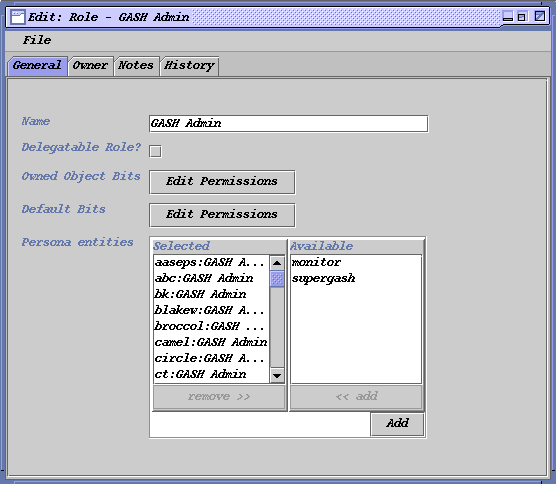Viewport: 557px width, 484px height.
Task: Select aaseps:GASH A... in Selected list
Action: pos(211,263)
